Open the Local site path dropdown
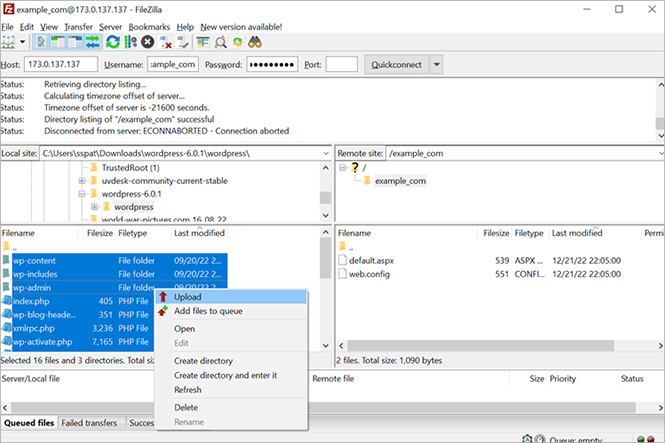The height and width of the screenshot is (443, 665). click(x=326, y=154)
